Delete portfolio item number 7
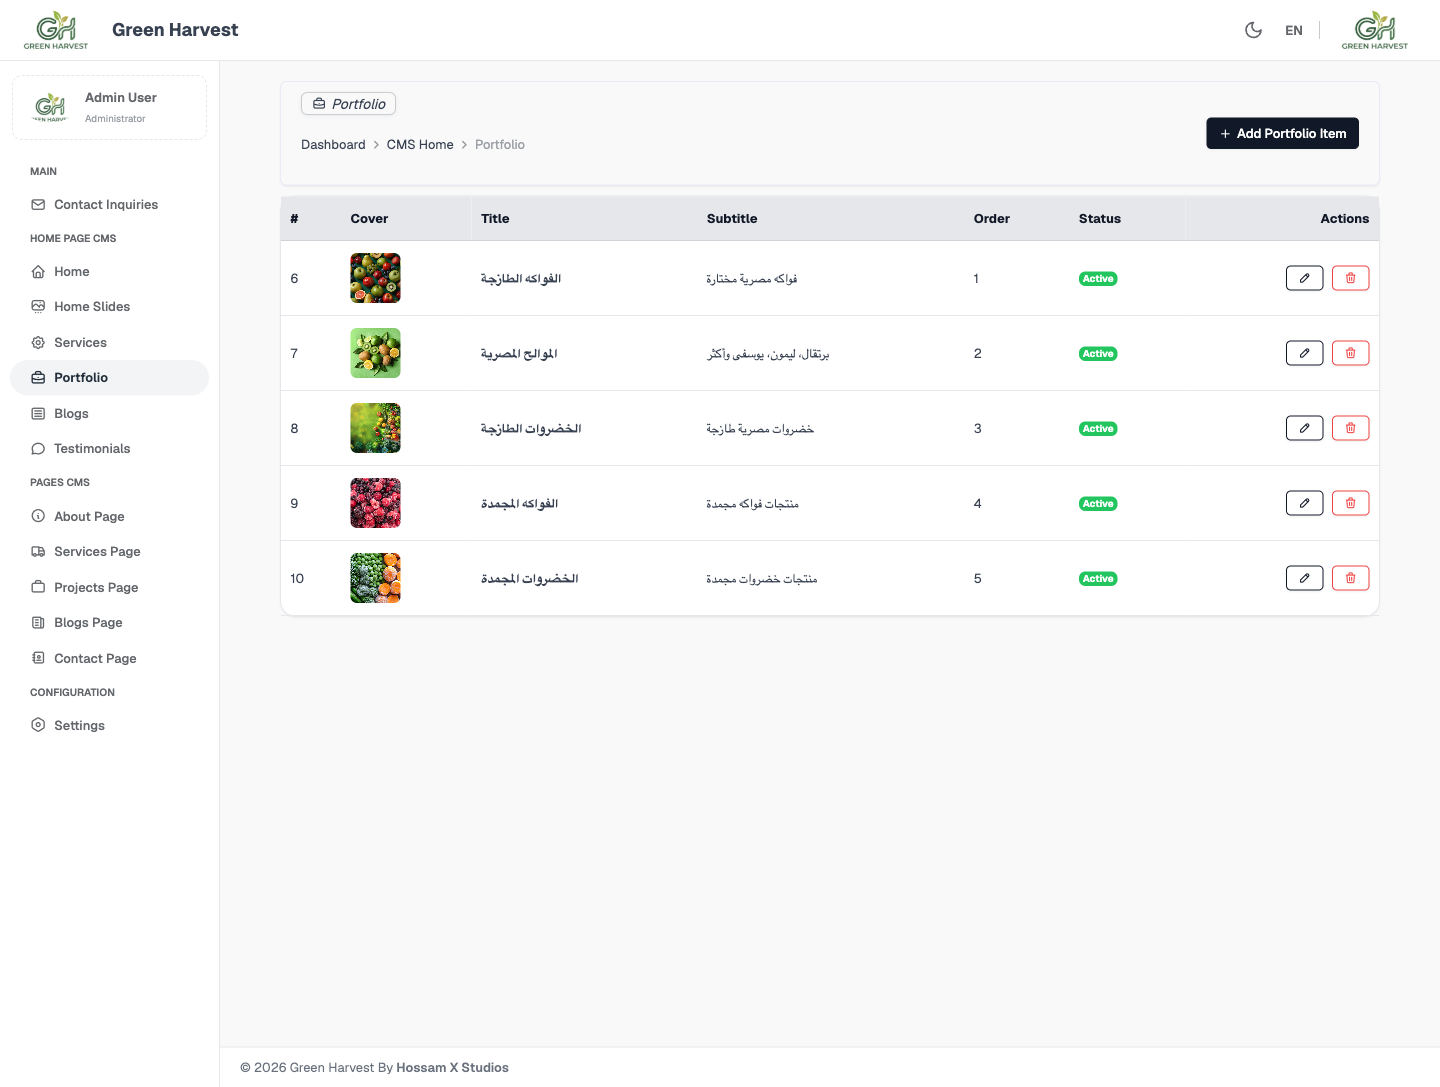 [x=1350, y=353]
